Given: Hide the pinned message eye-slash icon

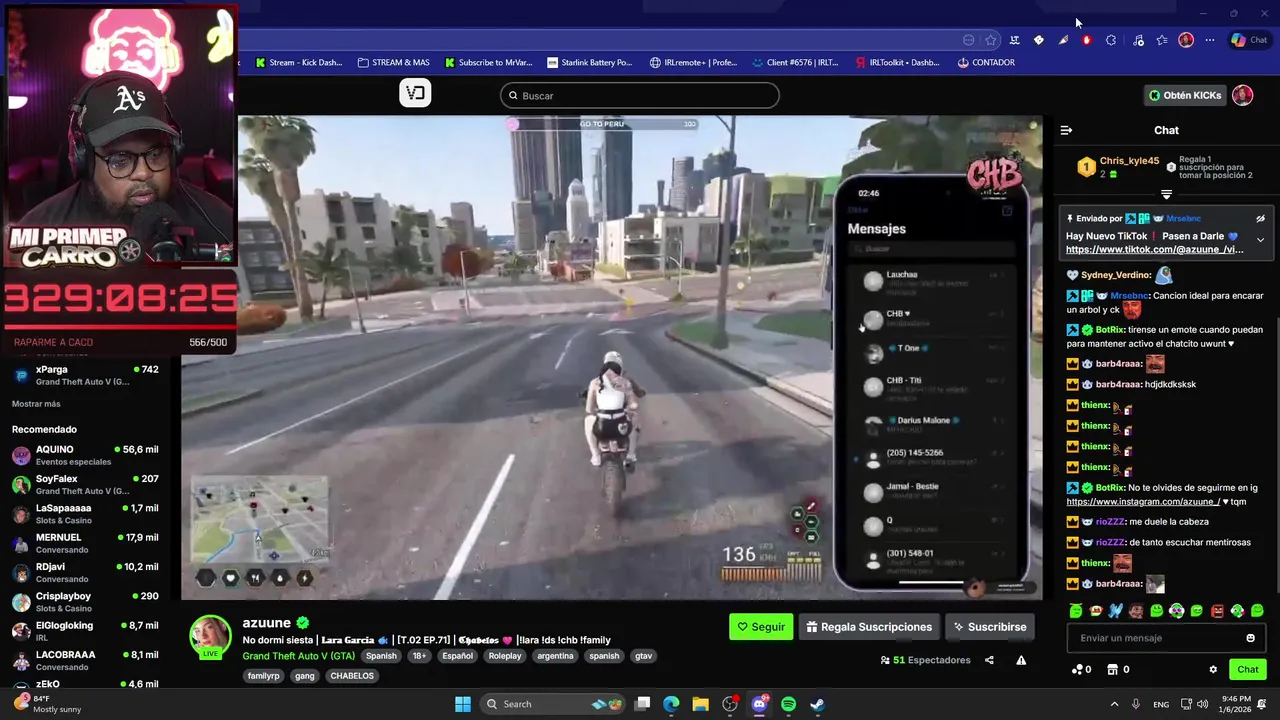Looking at the screenshot, I should (1260, 218).
